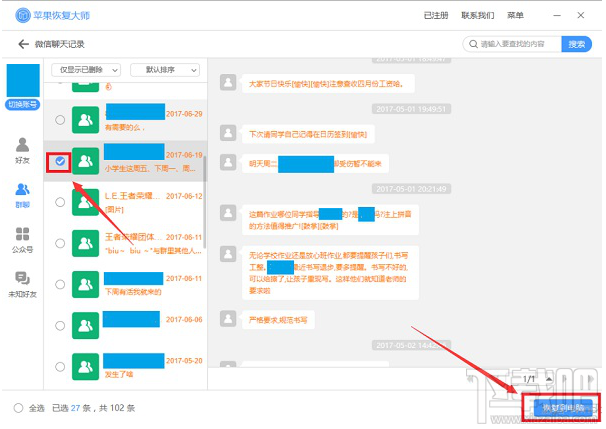Click the magnifier icon in search box
Image resolution: width=606 pixels, height=429 pixels.
click(x=473, y=44)
